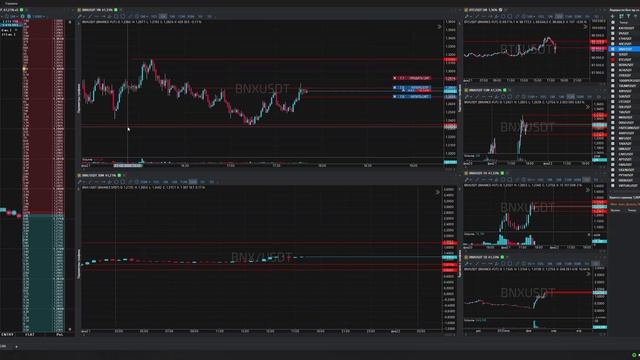Click the list layout icon in watchlist toolbar
Screen dimensions: 640x360
pyautogui.click(x=621, y=16)
